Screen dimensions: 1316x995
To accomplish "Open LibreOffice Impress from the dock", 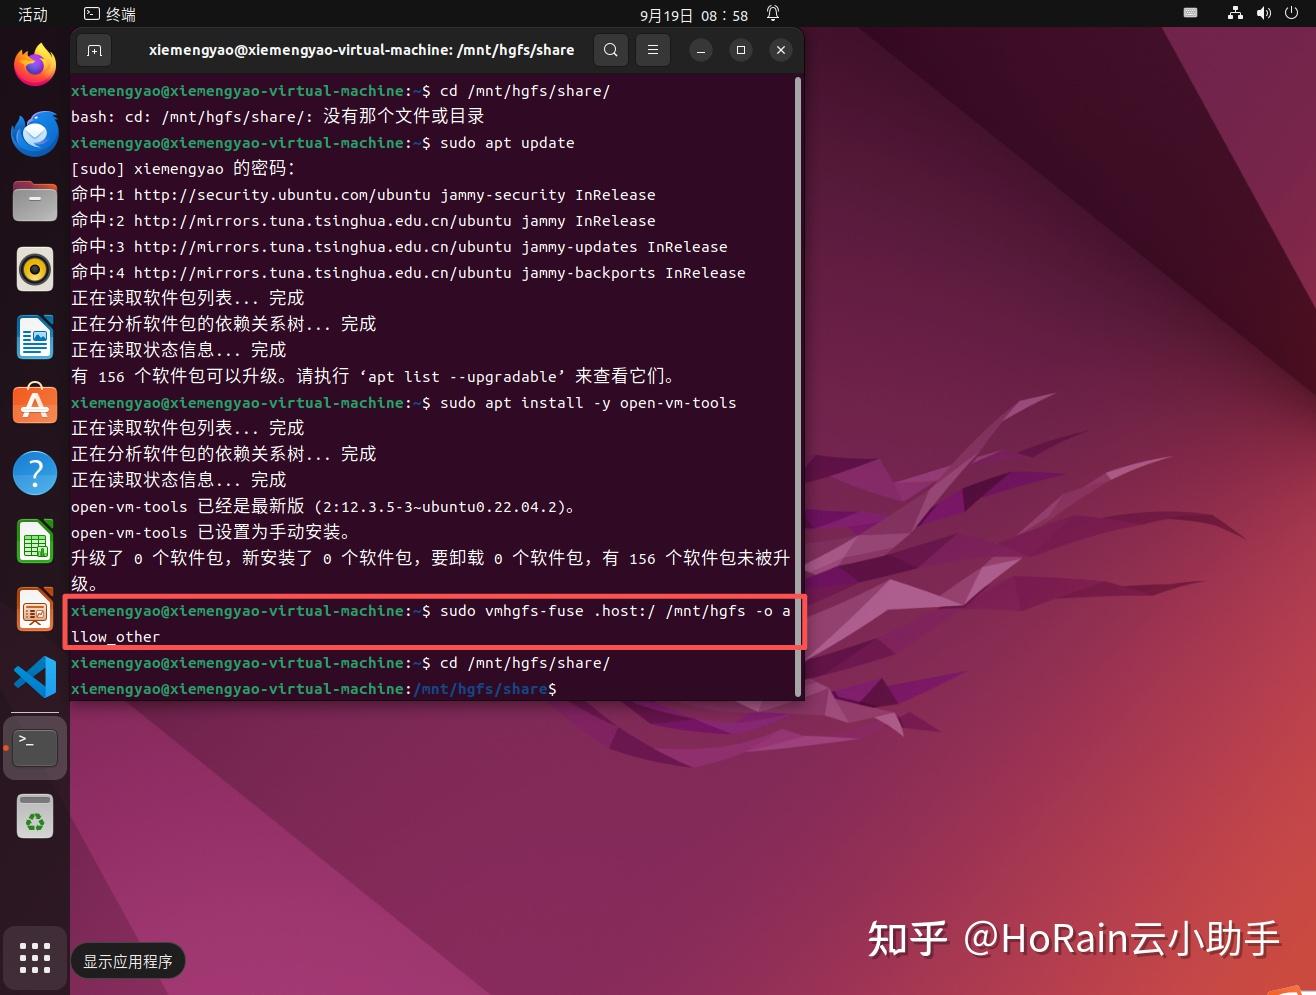I will [x=35, y=608].
